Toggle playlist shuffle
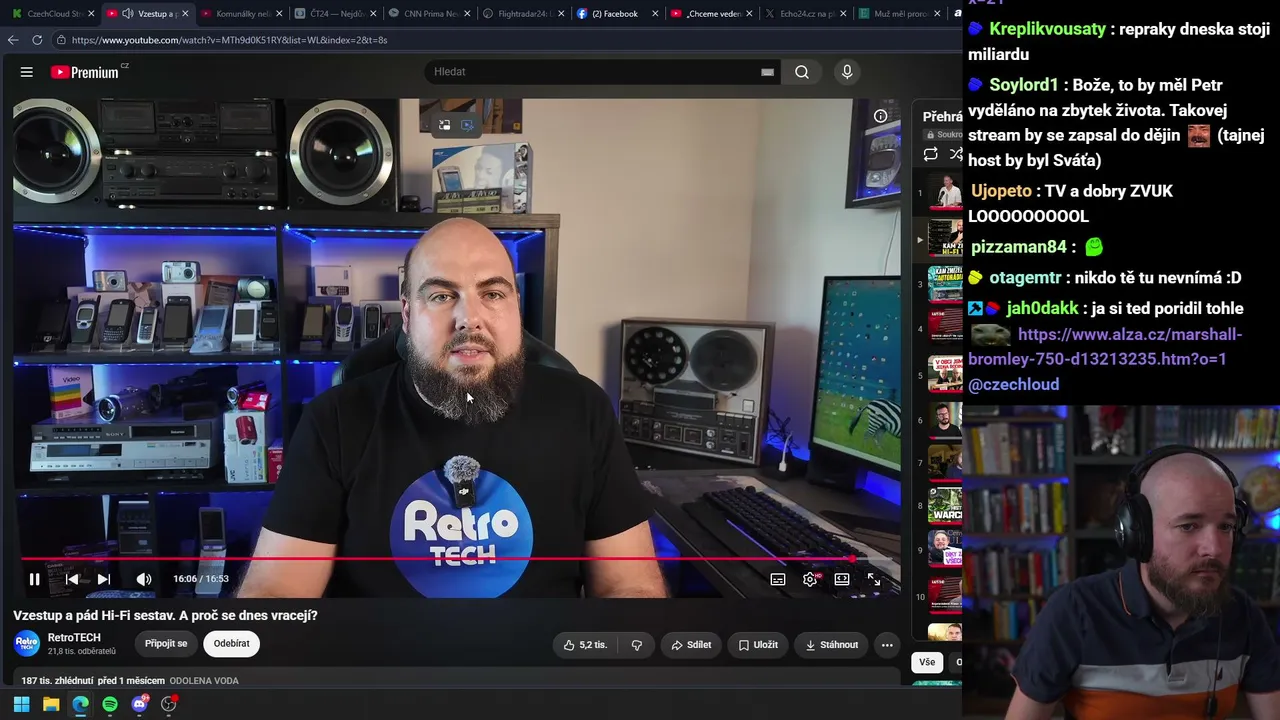The image size is (1280, 720). 955,154
